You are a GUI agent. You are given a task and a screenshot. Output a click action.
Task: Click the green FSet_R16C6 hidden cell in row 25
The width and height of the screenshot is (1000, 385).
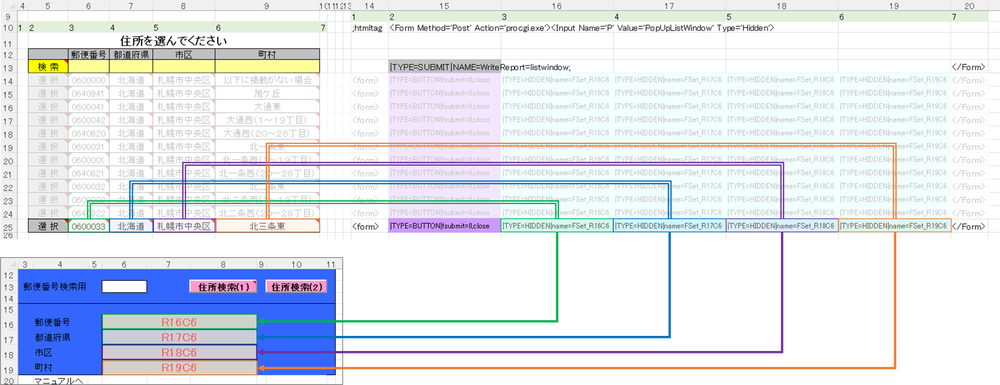pos(557,226)
